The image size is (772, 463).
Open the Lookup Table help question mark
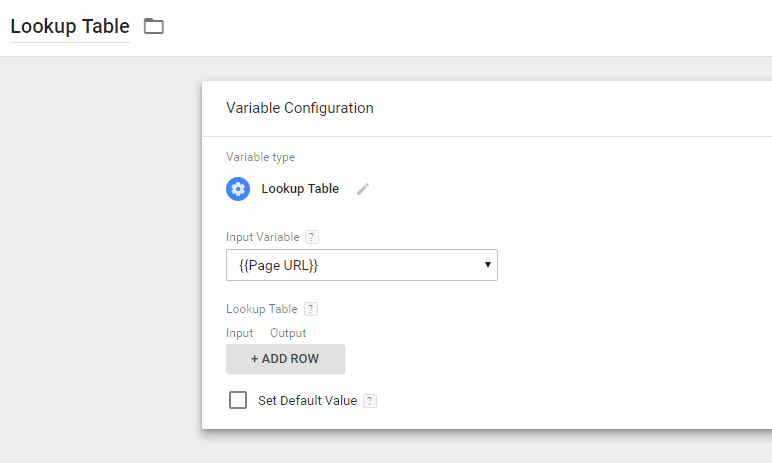tap(311, 309)
